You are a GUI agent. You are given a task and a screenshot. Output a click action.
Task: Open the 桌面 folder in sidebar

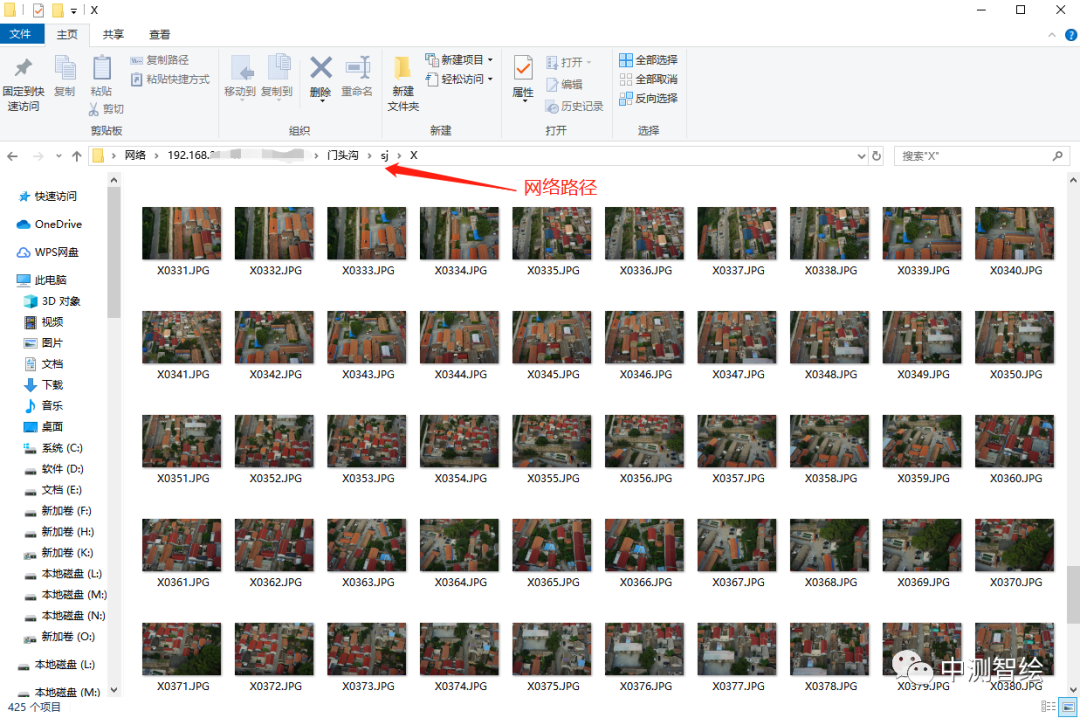pyautogui.click(x=44, y=427)
